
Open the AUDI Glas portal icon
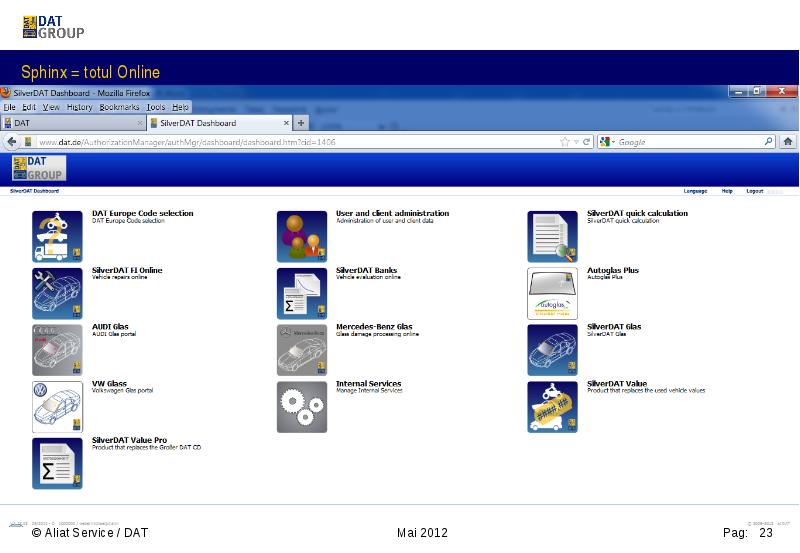[57, 350]
